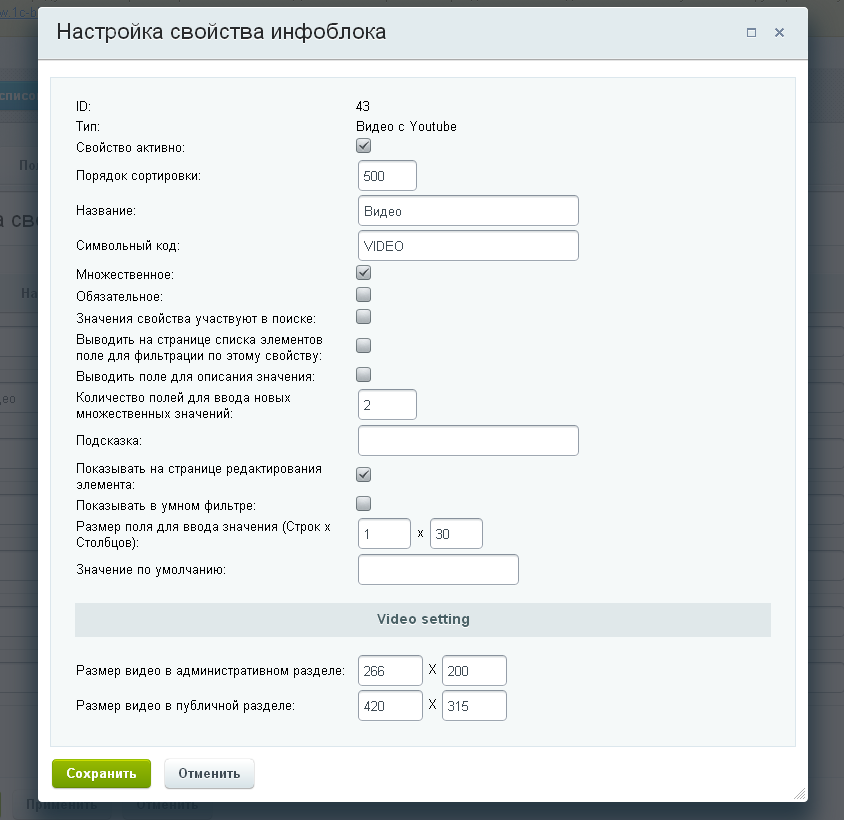The width and height of the screenshot is (844, 820).
Task: Focus the 'Название' field containing Видео
Action: coord(468,211)
